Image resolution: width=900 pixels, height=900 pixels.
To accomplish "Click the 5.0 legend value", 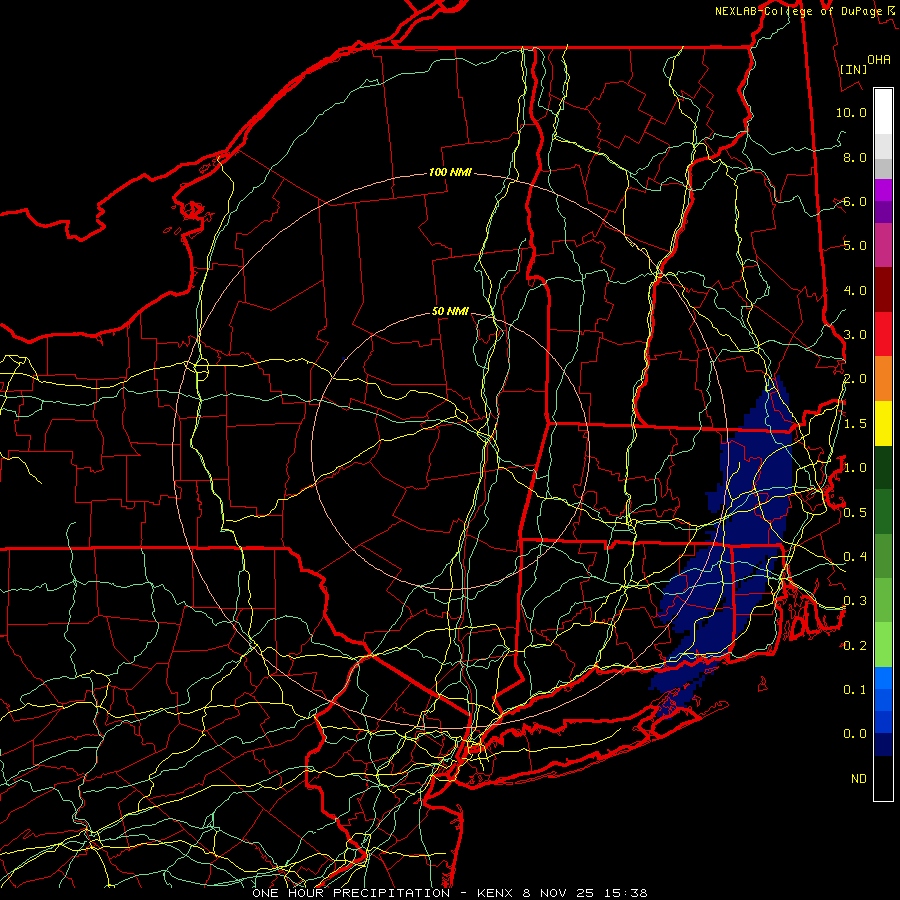I will coord(855,246).
